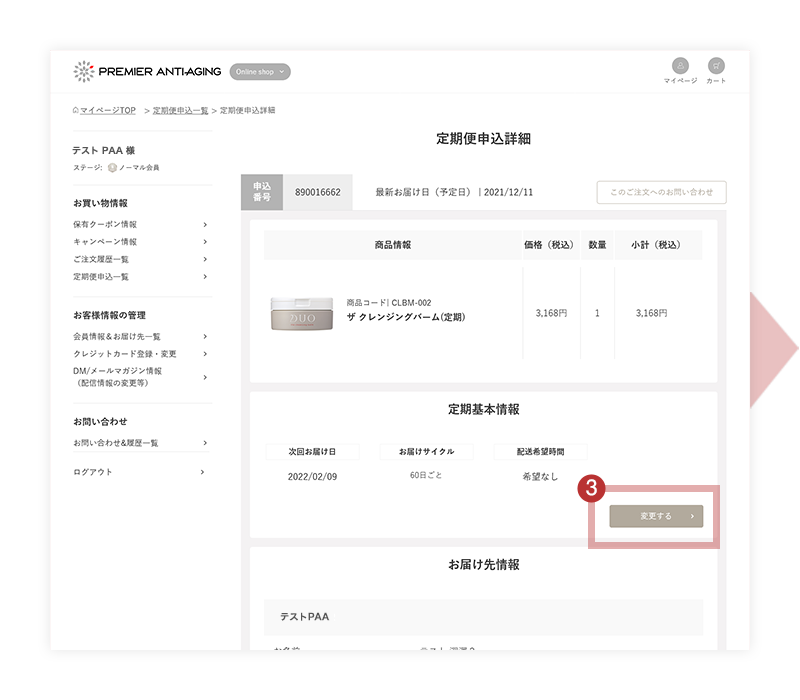The height and width of the screenshot is (700, 800).
Task: Select 定期便申込一覧 in sidebar
Action: pos(101,276)
